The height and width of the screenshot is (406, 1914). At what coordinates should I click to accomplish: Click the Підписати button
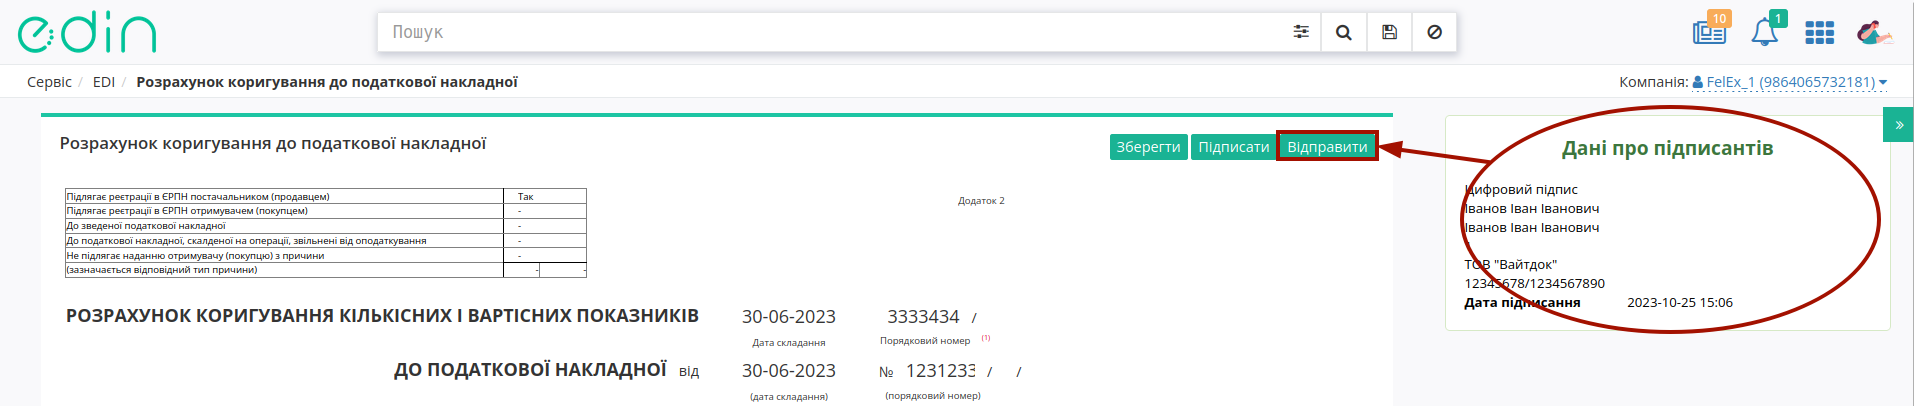point(1233,147)
